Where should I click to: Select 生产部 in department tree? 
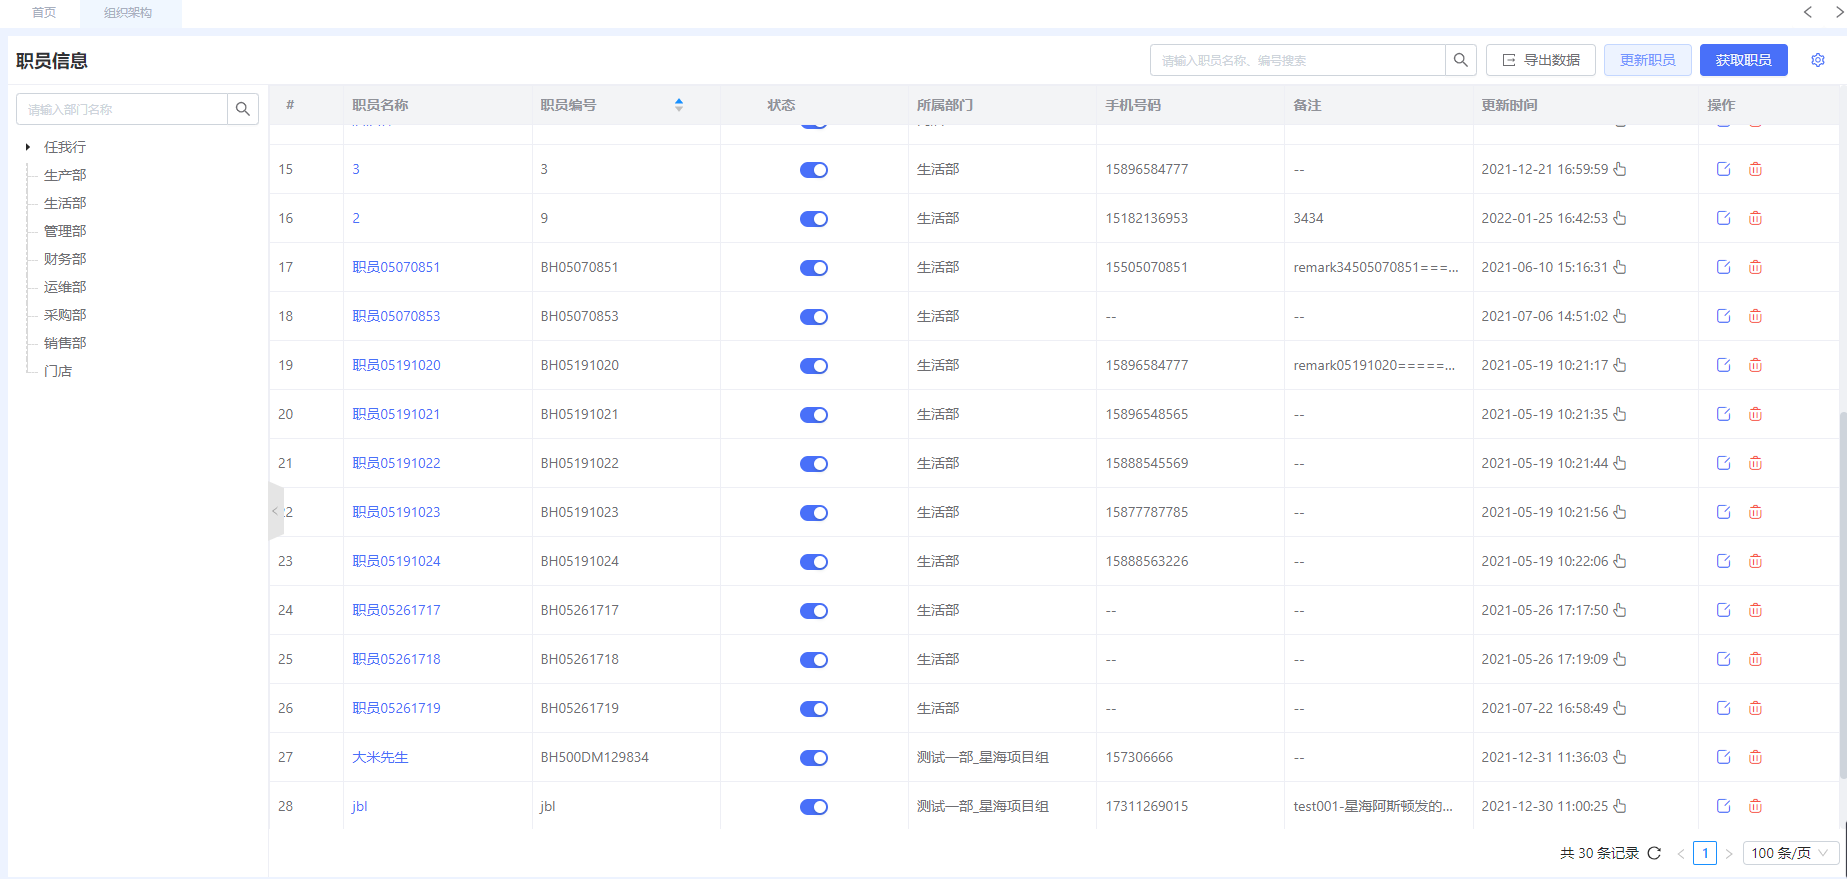click(65, 175)
